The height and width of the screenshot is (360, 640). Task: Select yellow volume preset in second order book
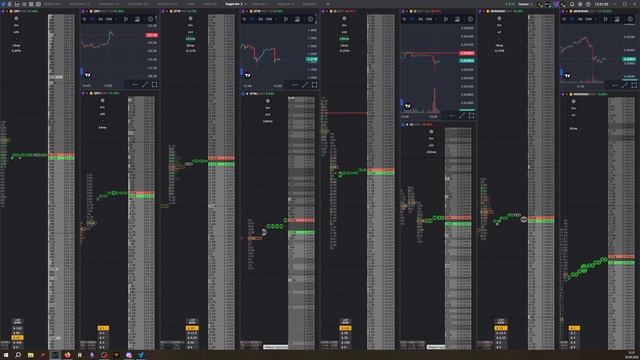pos(103,328)
